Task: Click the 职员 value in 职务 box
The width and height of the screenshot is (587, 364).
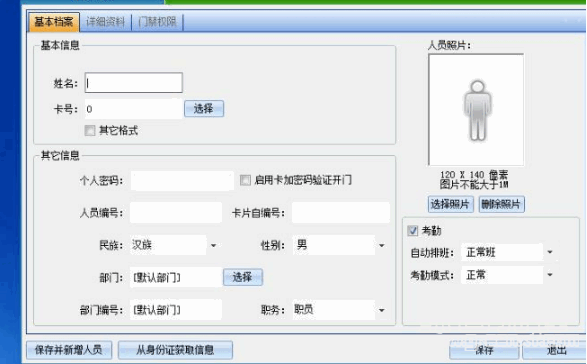Action: pos(304,309)
